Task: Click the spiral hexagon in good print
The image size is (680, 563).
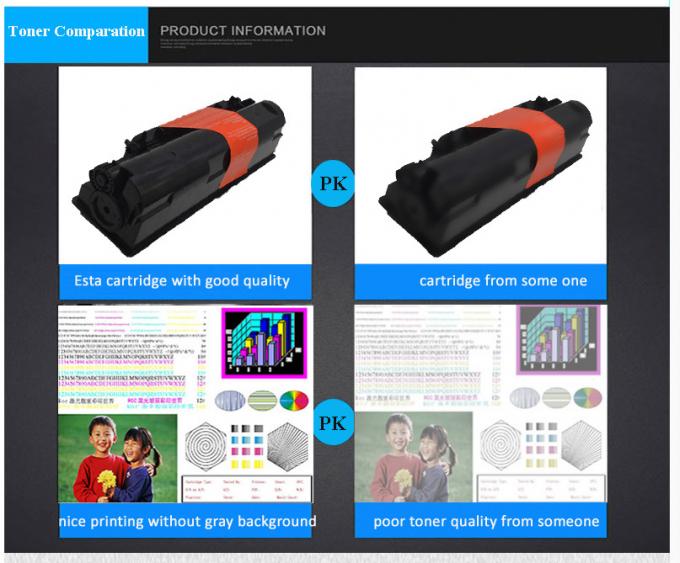Action: pyautogui.click(x=206, y=447)
